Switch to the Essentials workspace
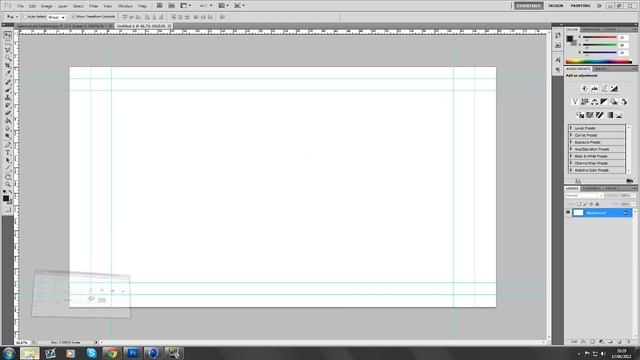 pos(528,6)
